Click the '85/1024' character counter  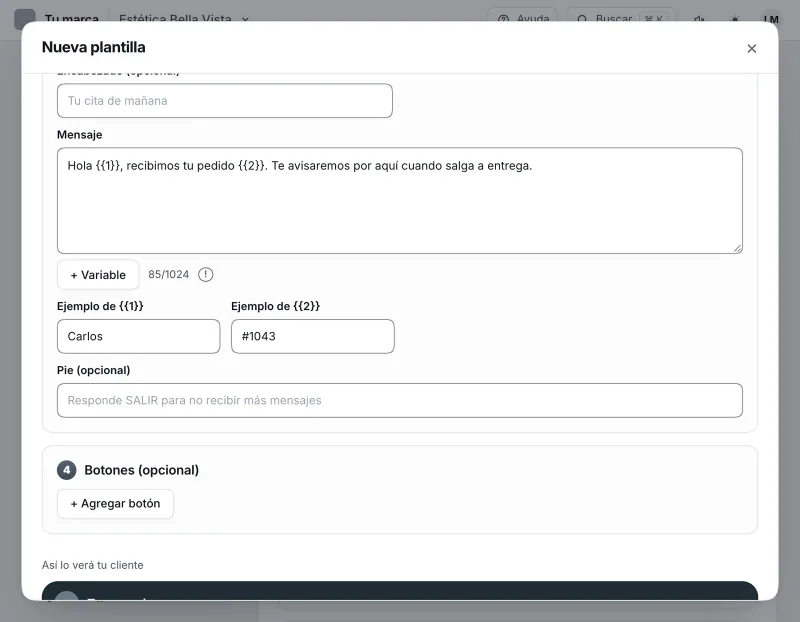pos(168,275)
